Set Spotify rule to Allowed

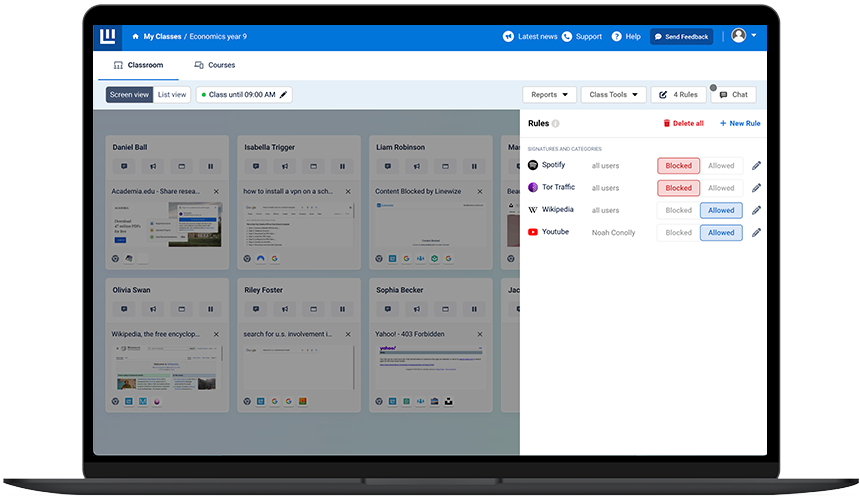[721, 166]
